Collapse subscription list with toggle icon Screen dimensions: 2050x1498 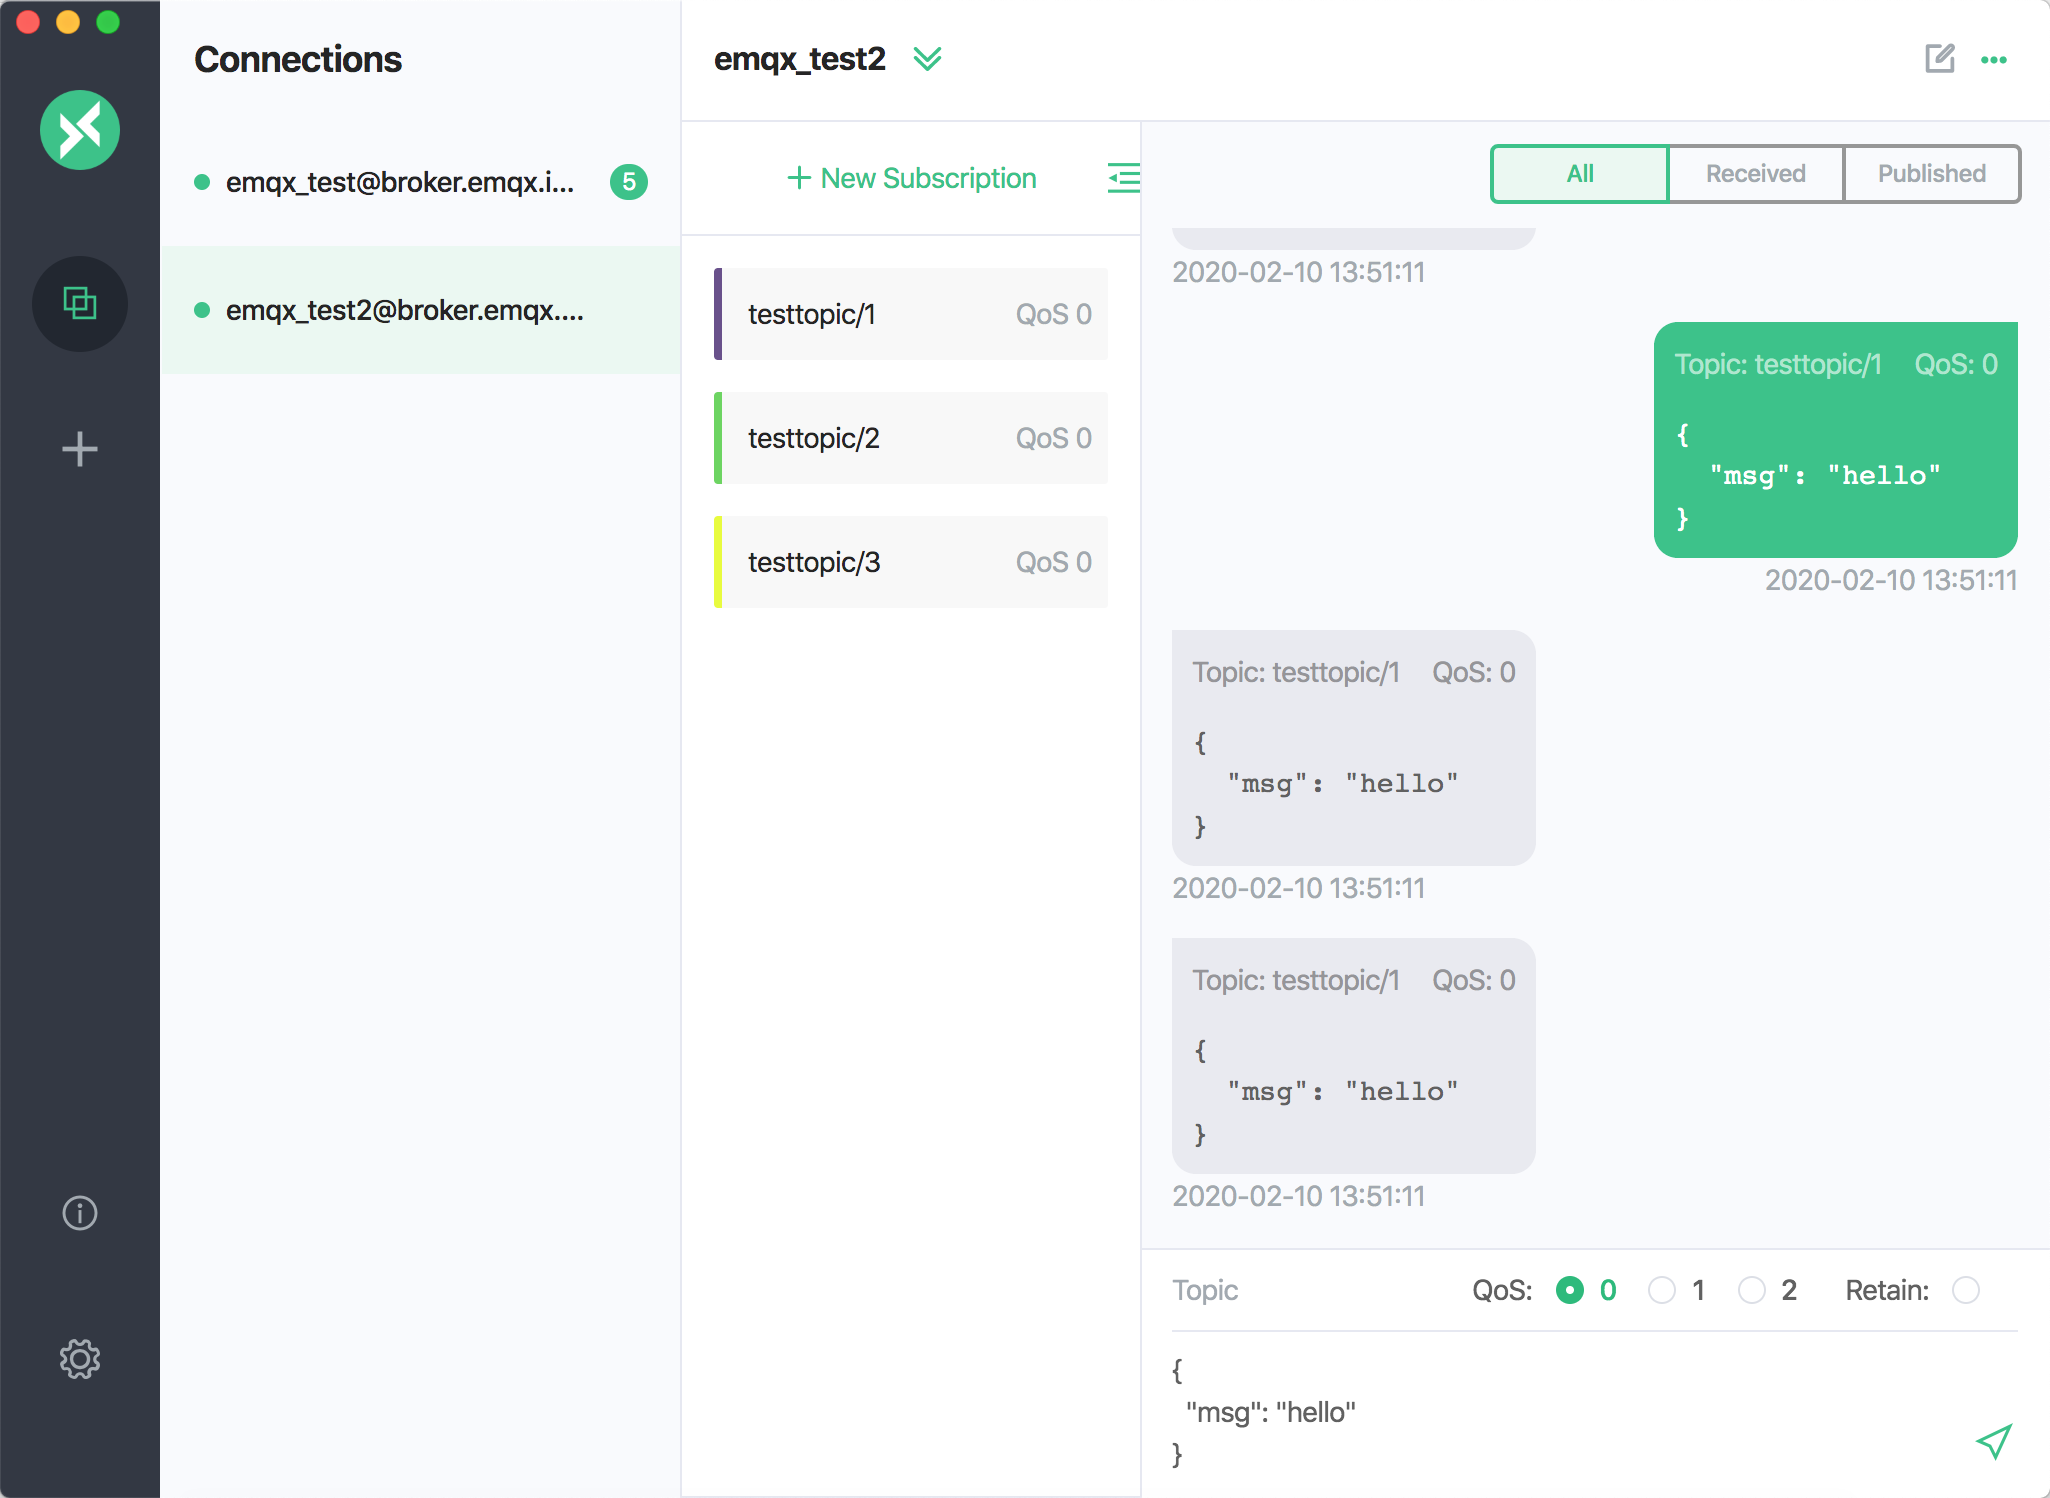1123,178
